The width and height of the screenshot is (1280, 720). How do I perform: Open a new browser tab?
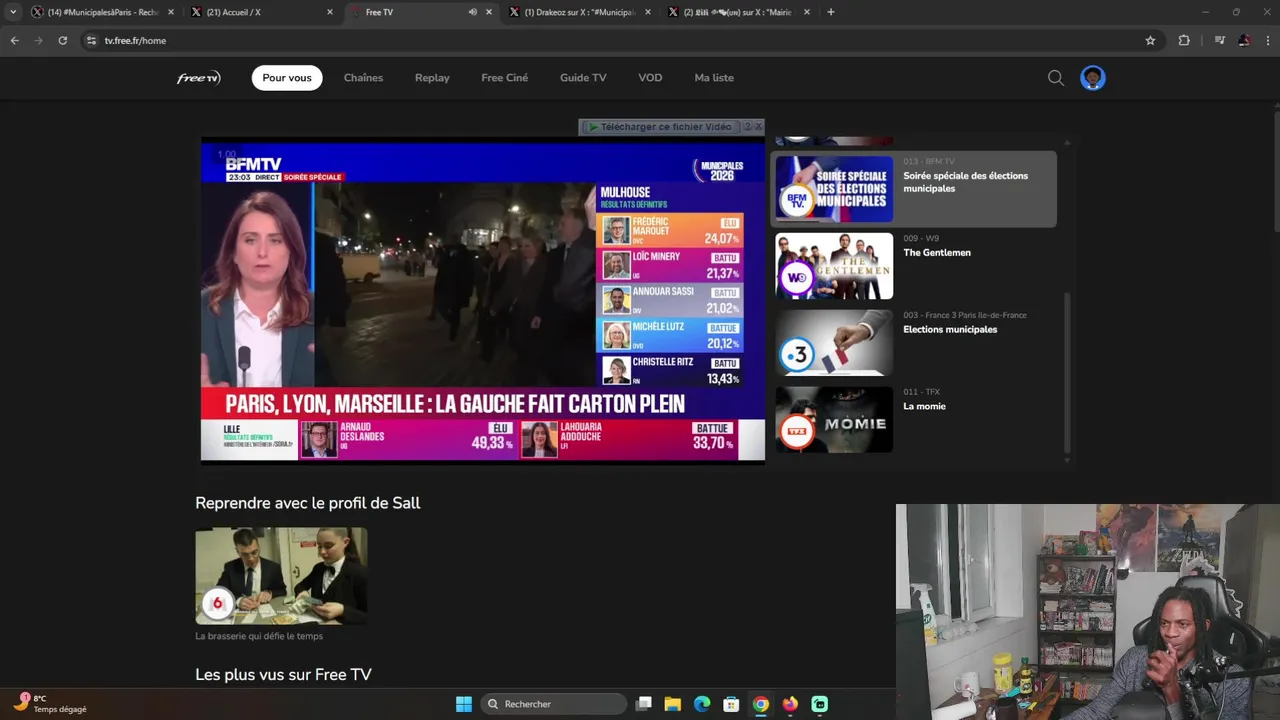pyautogui.click(x=831, y=12)
